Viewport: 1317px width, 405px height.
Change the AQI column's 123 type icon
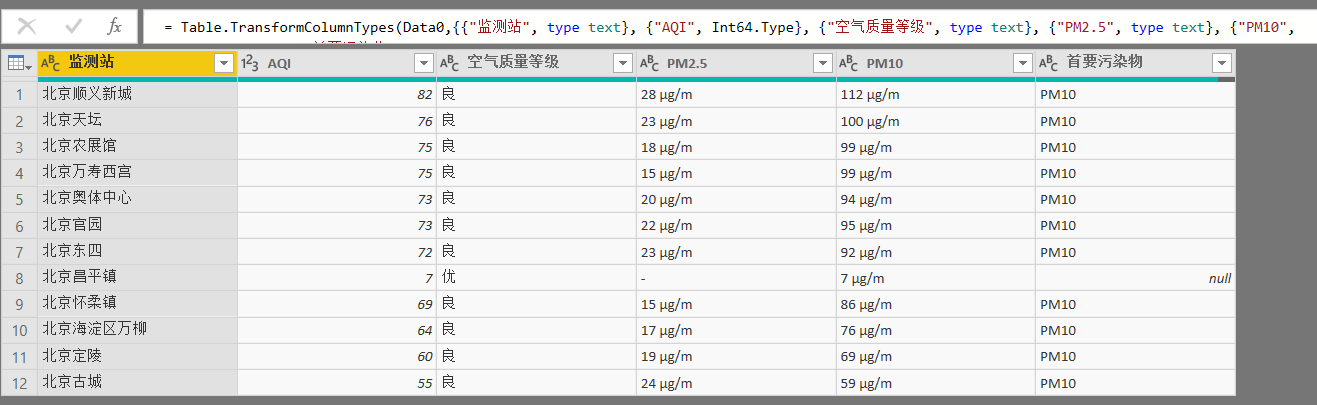pyautogui.click(x=251, y=64)
